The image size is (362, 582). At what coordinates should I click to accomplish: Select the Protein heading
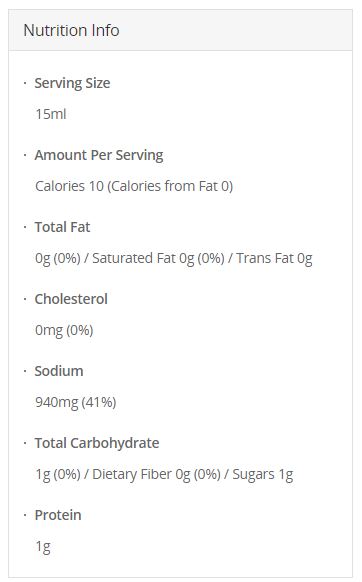point(58,515)
